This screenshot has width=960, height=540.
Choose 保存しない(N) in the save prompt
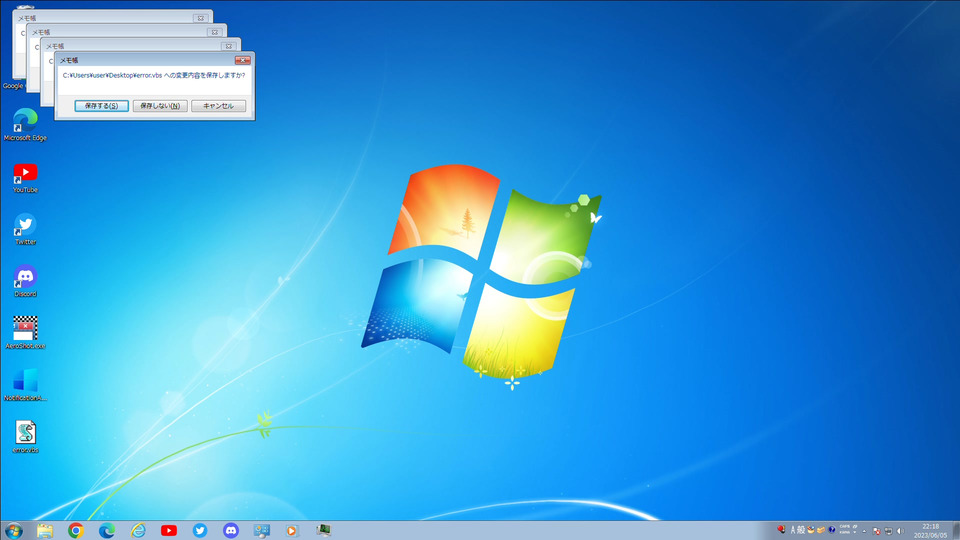point(160,106)
